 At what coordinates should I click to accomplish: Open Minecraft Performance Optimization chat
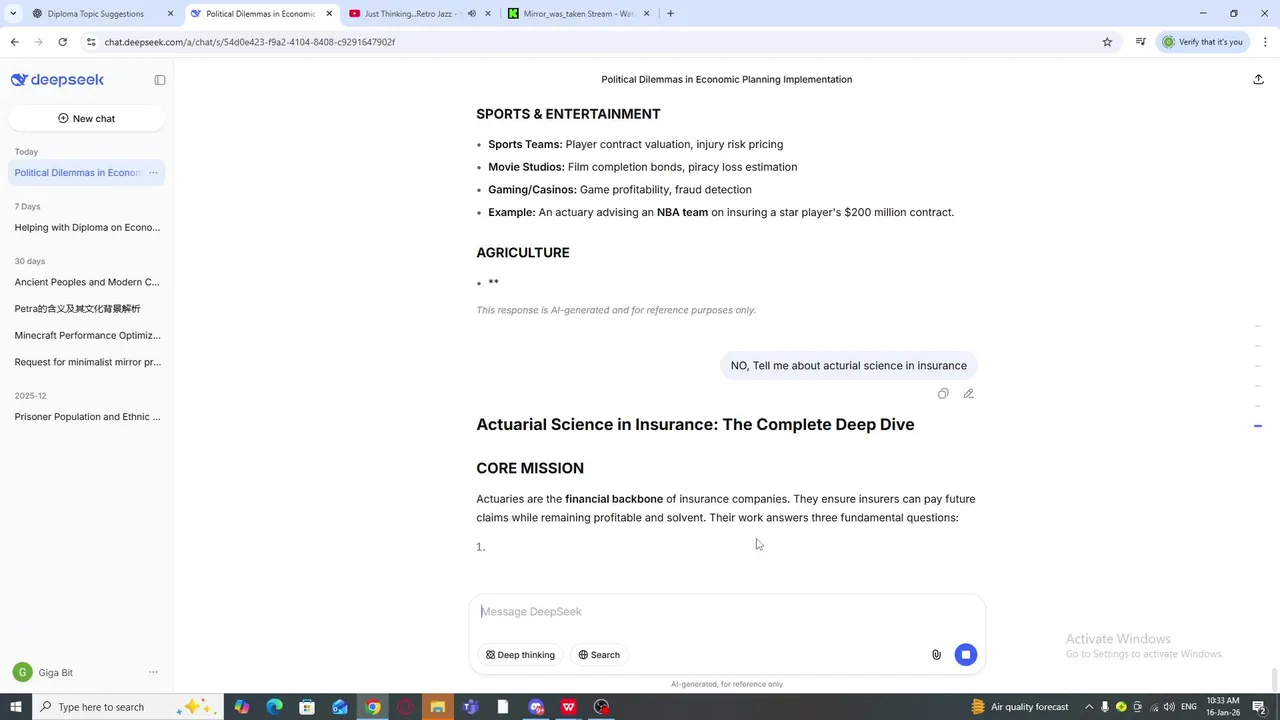tap(87, 335)
